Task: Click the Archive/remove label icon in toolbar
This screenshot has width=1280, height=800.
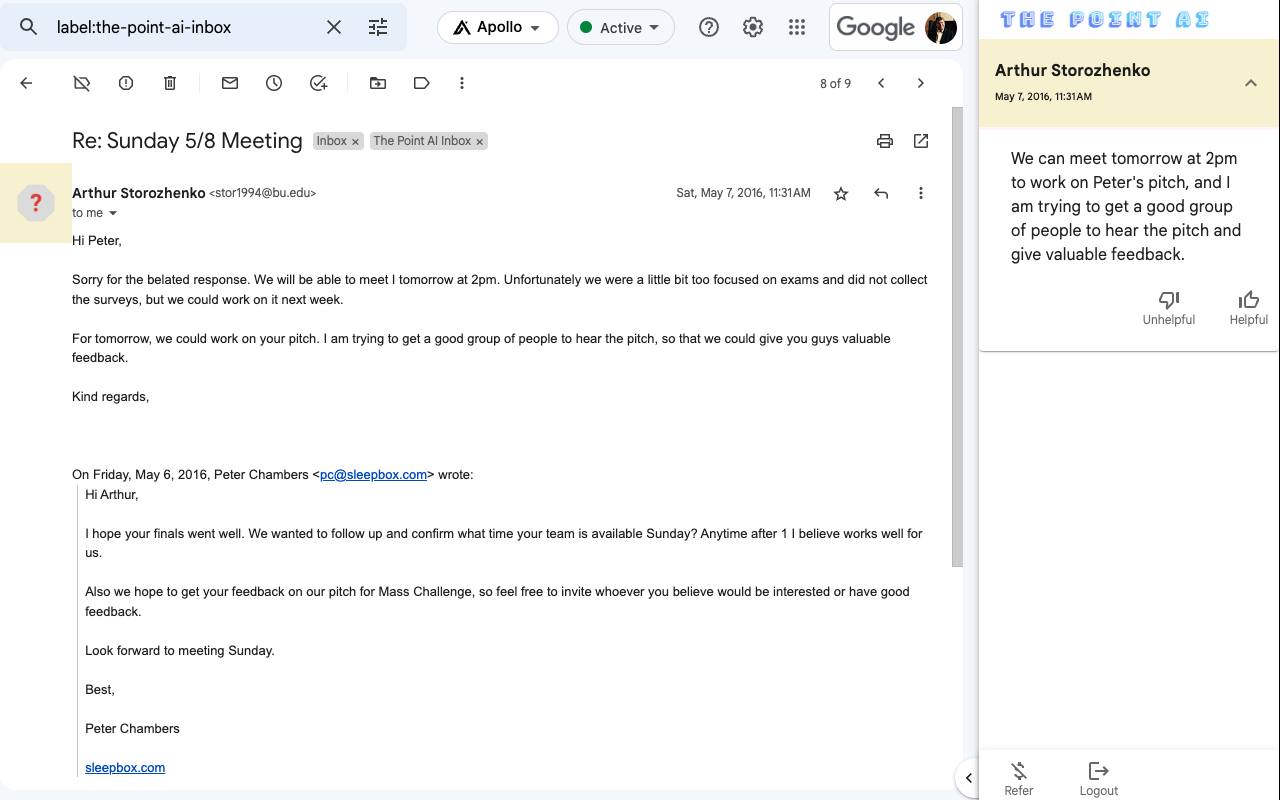Action: click(x=82, y=83)
